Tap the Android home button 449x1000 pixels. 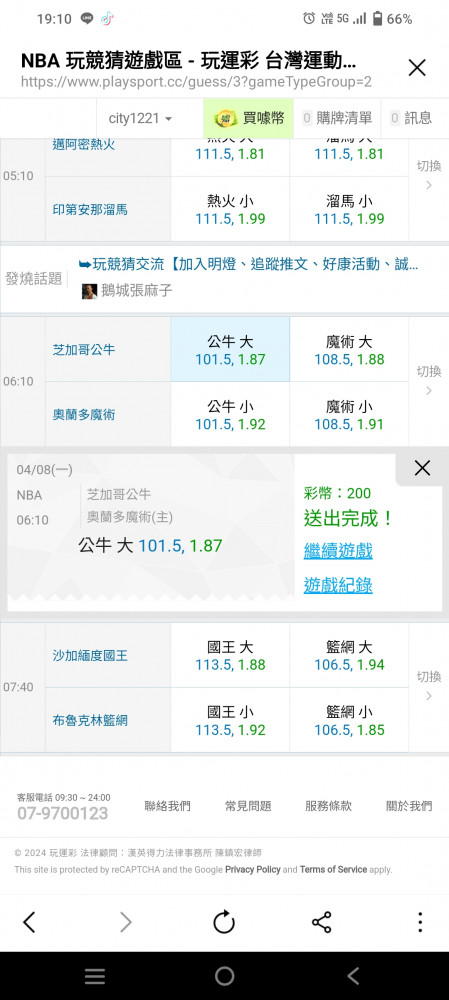tap(224, 976)
